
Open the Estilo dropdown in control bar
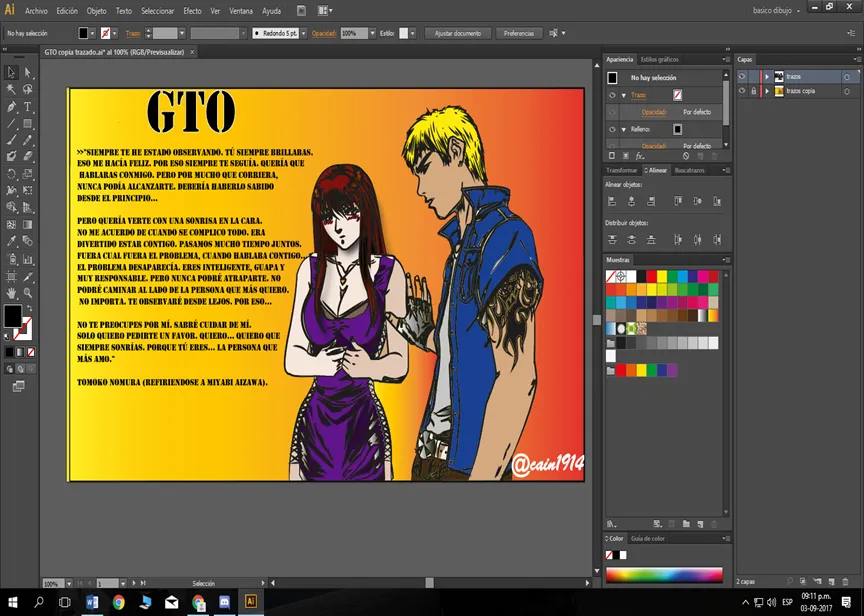point(412,34)
